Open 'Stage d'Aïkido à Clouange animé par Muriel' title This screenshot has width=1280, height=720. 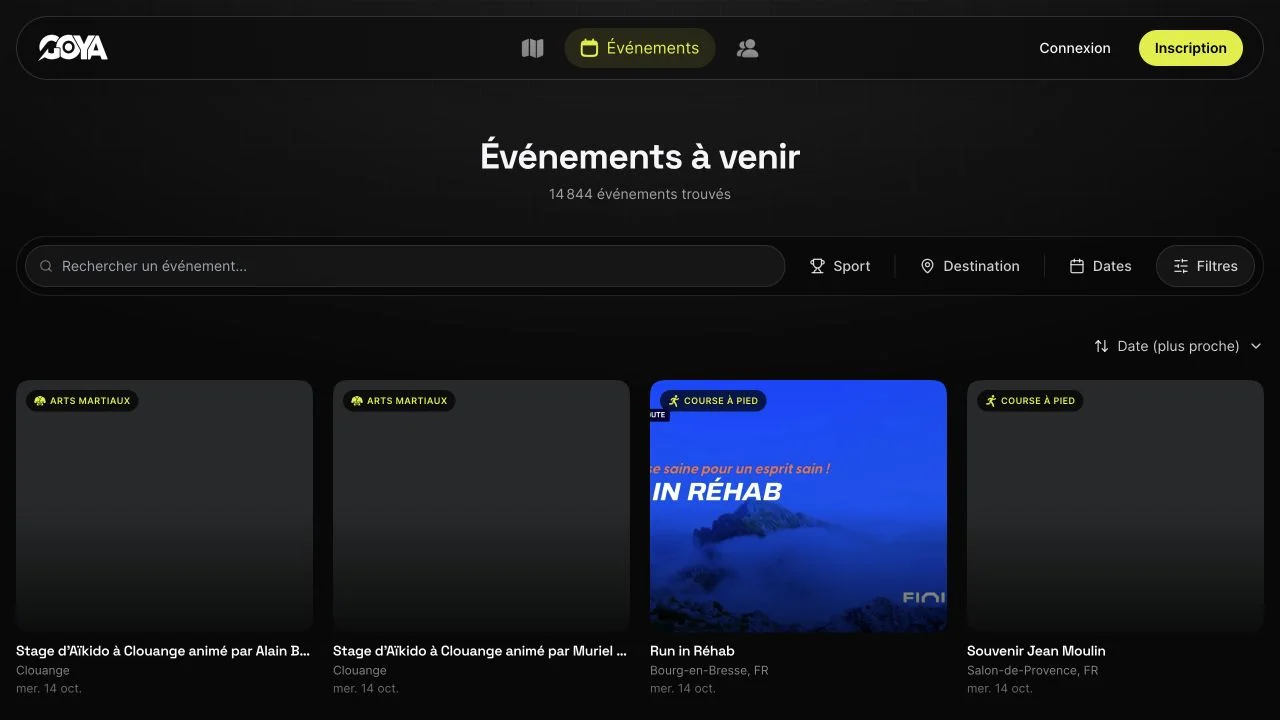[480, 651]
